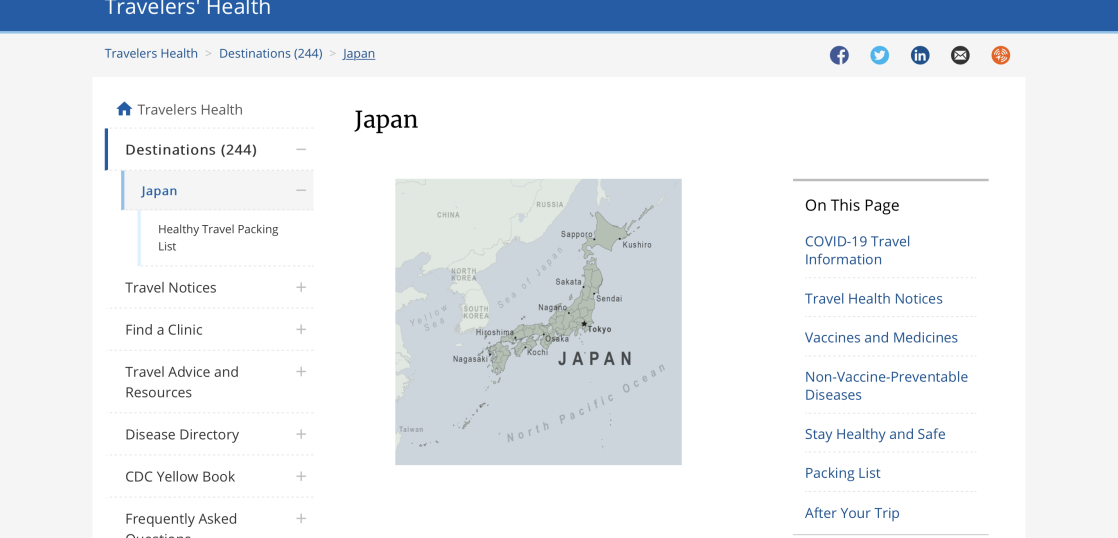Viewport: 1118px width, 538px height.
Task: Expand Travel Advice and Resources section
Action: tap(301, 372)
